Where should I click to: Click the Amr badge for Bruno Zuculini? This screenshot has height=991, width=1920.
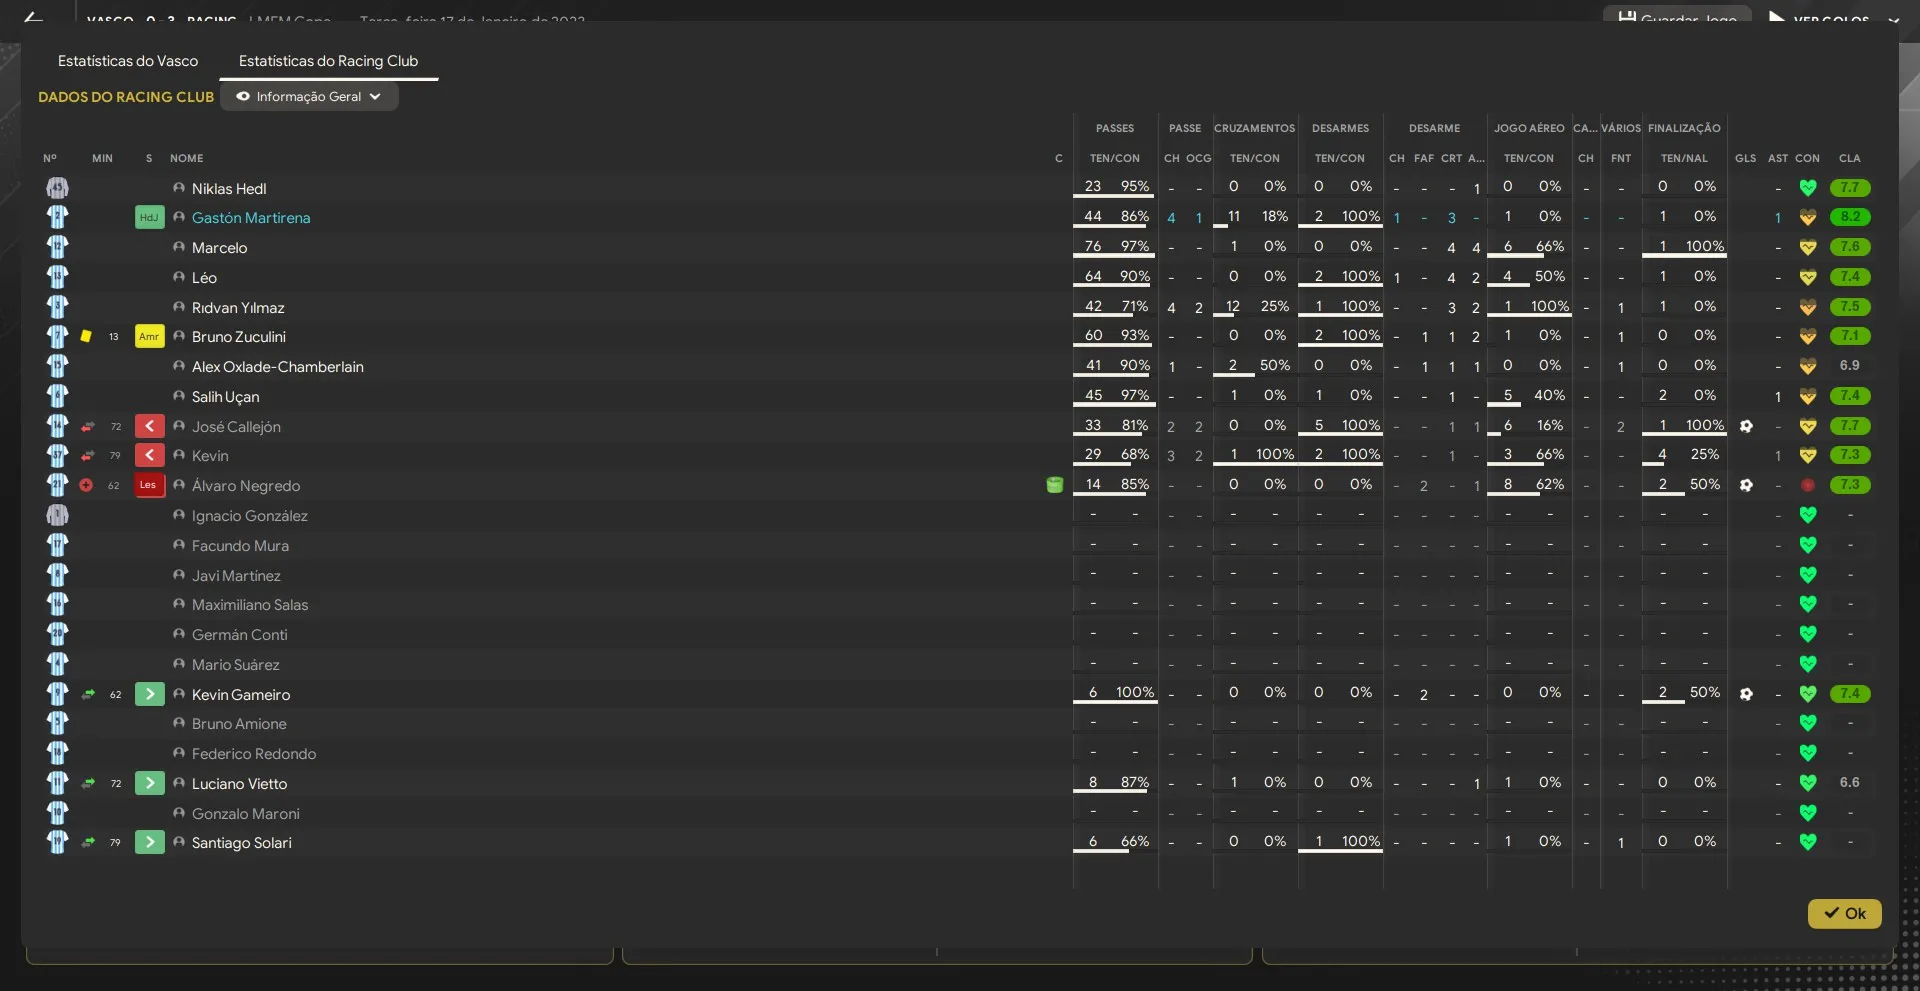pyautogui.click(x=149, y=336)
